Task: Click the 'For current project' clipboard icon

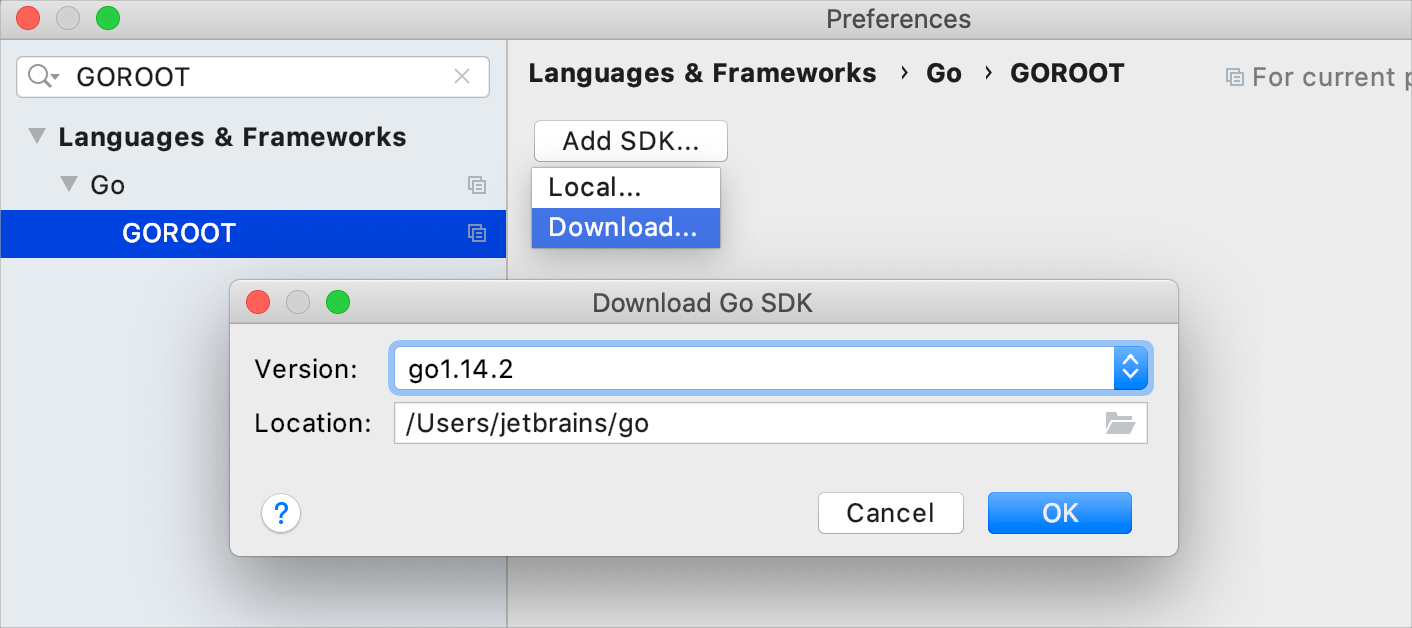Action: (1234, 76)
